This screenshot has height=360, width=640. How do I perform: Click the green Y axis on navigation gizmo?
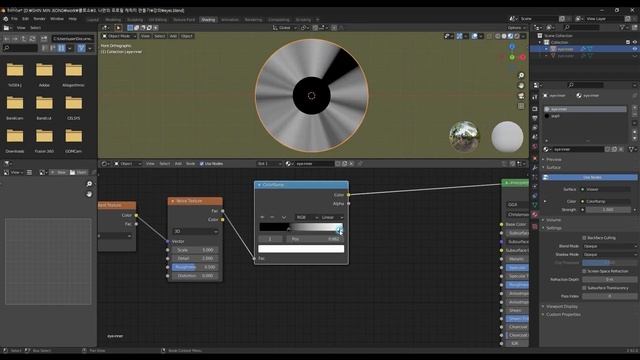coord(512,57)
